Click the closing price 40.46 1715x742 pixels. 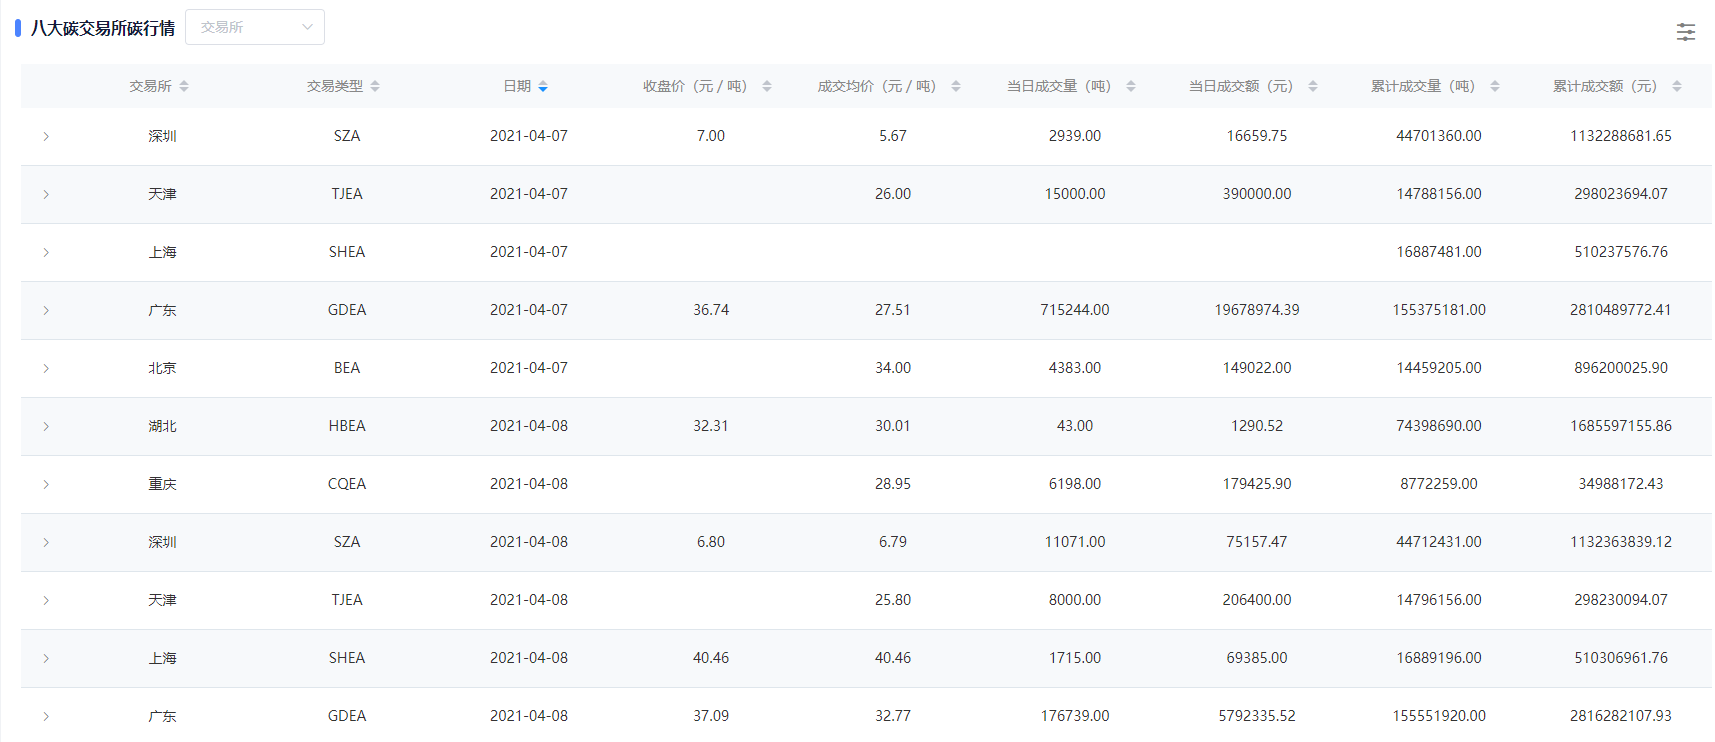[x=711, y=658]
